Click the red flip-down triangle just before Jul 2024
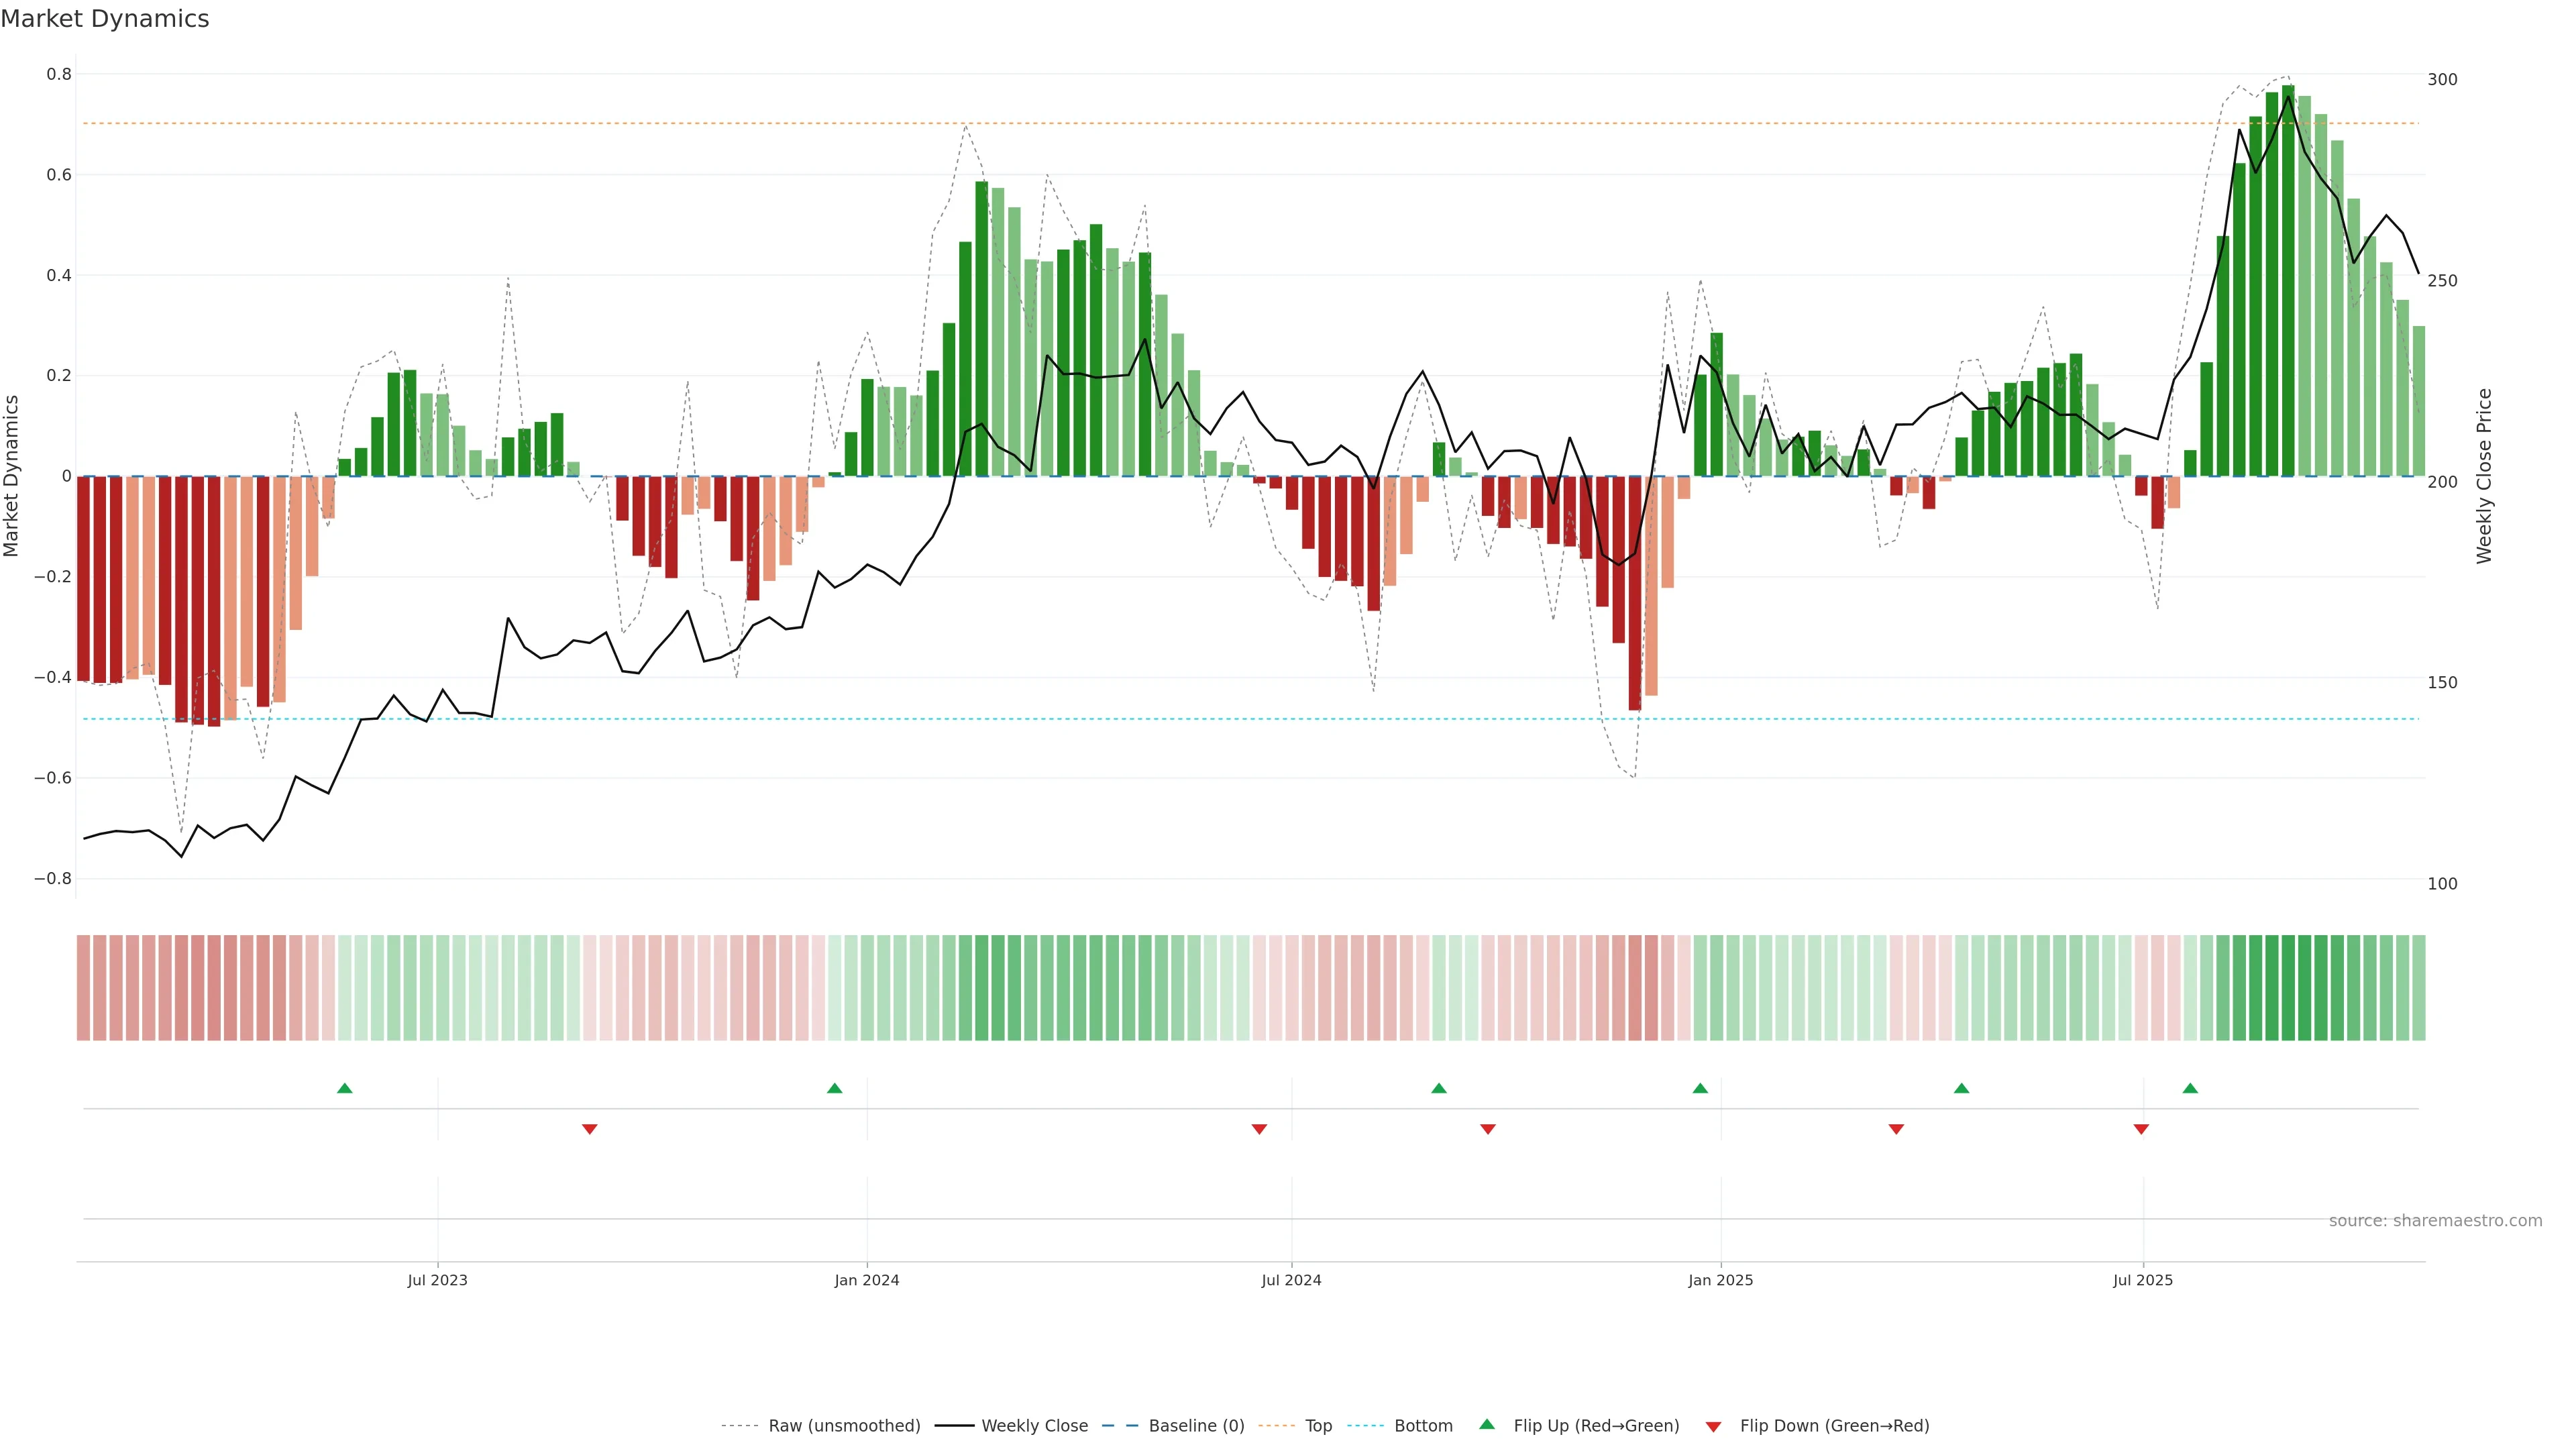2576x1449 pixels. (1259, 1129)
